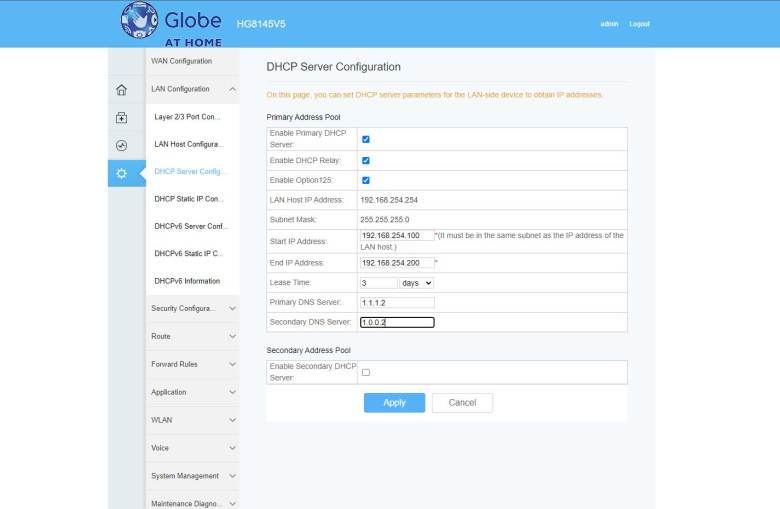Click the Logout link
This screenshot has width=780, height=509.
(x=639, y=24)
